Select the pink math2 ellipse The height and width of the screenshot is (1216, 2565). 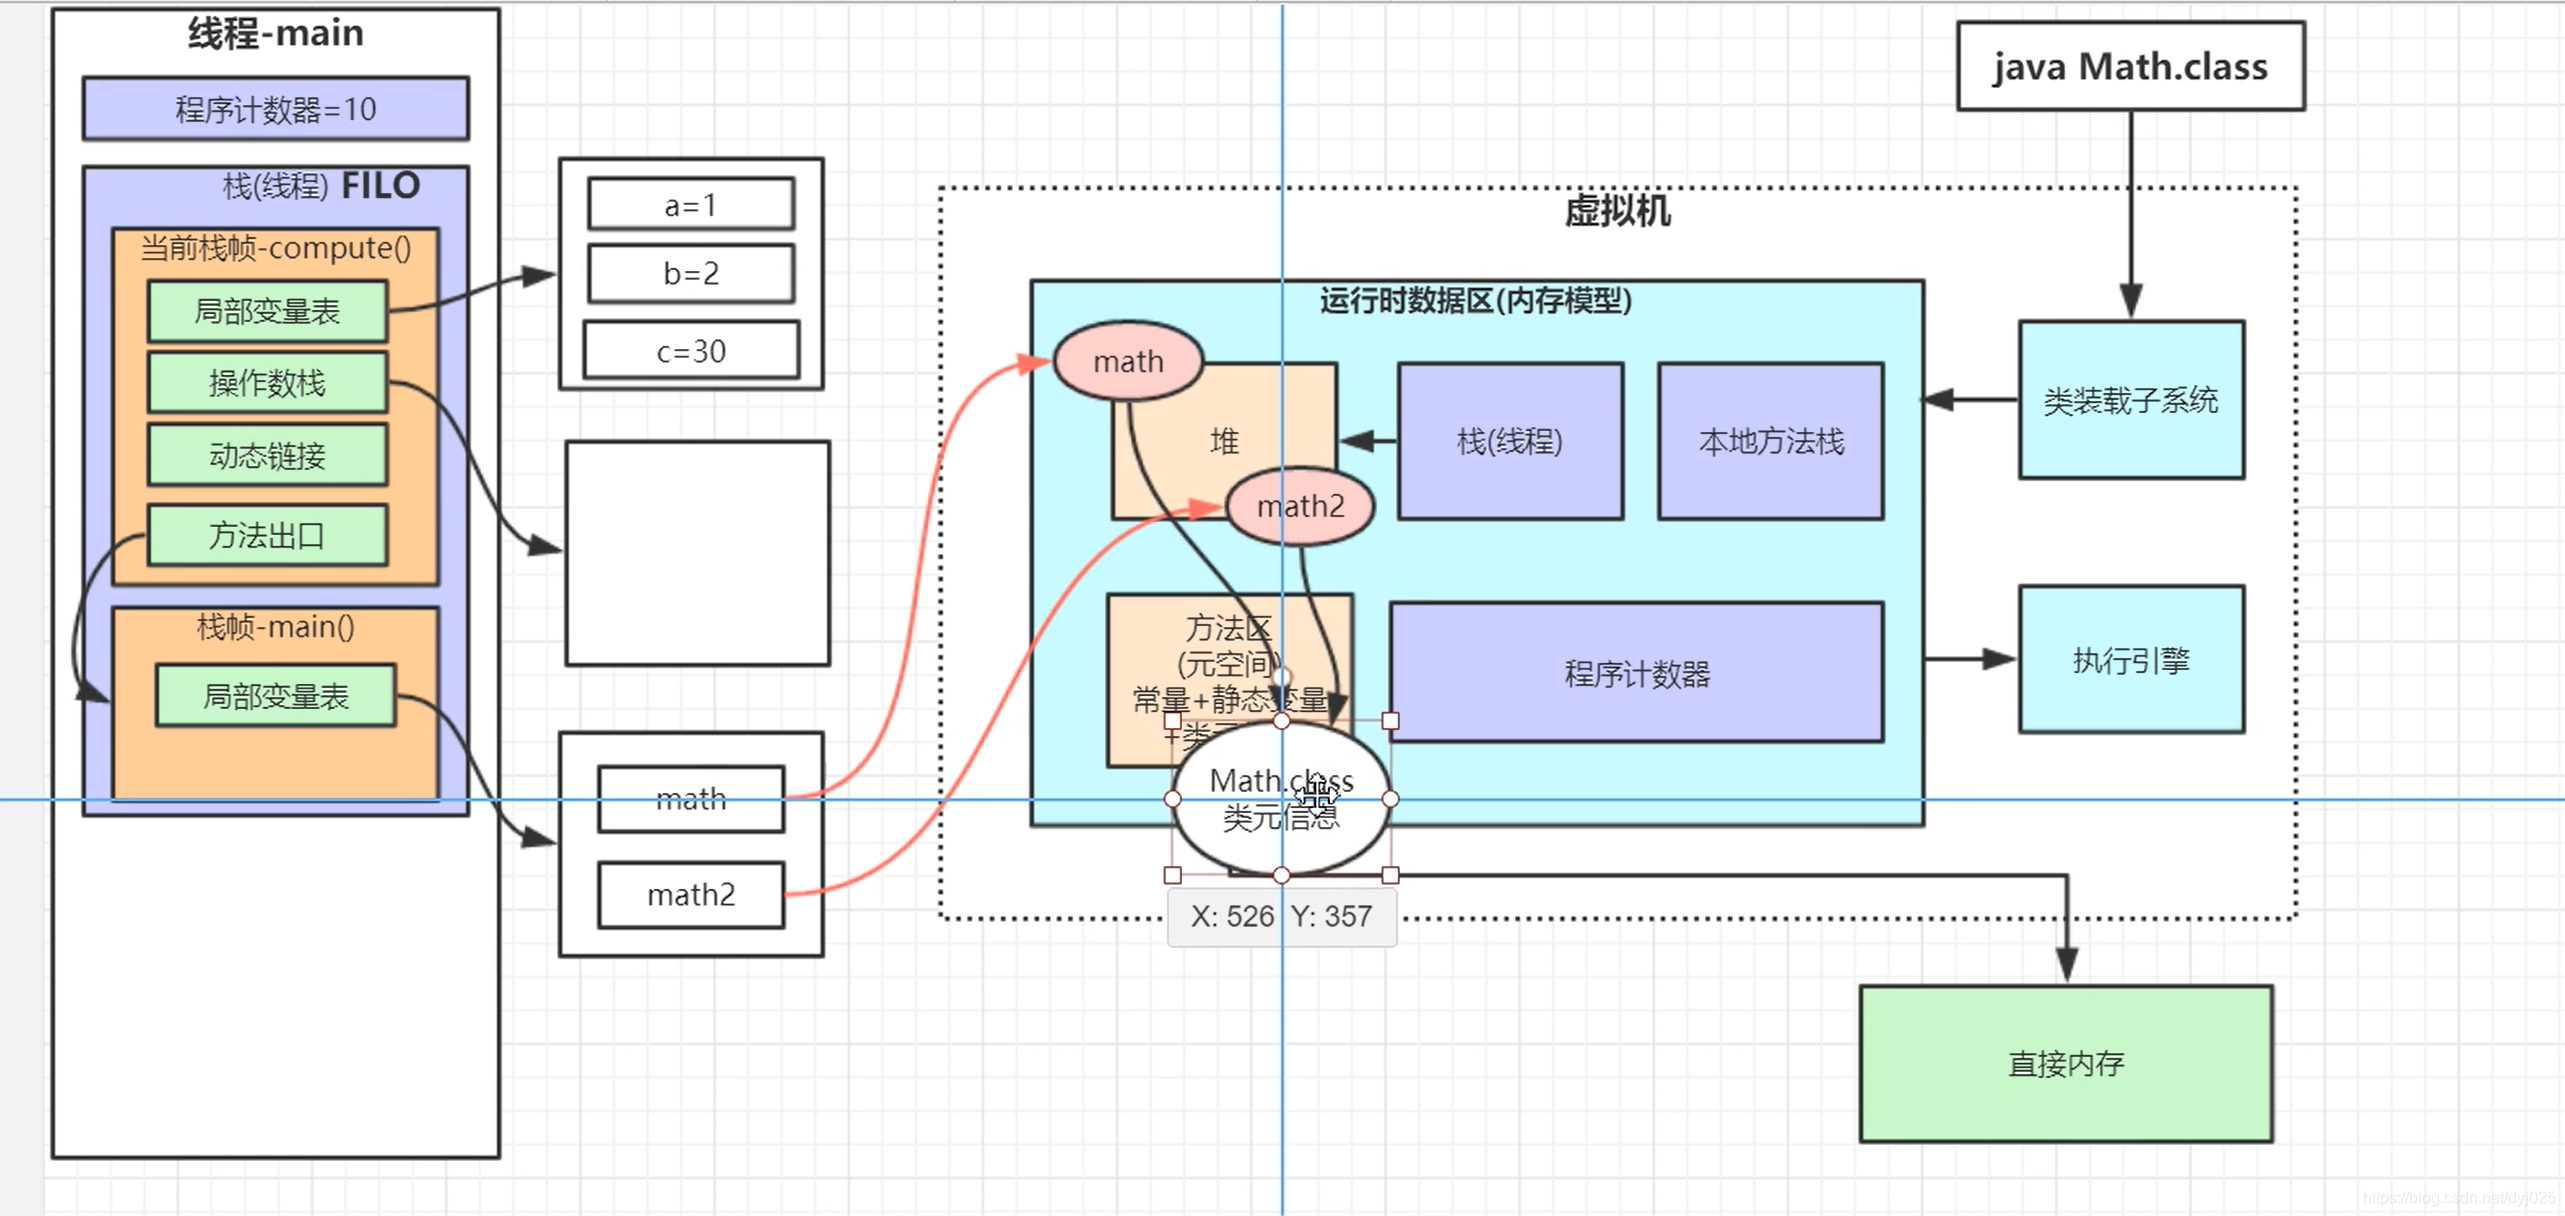[1300, 506]
